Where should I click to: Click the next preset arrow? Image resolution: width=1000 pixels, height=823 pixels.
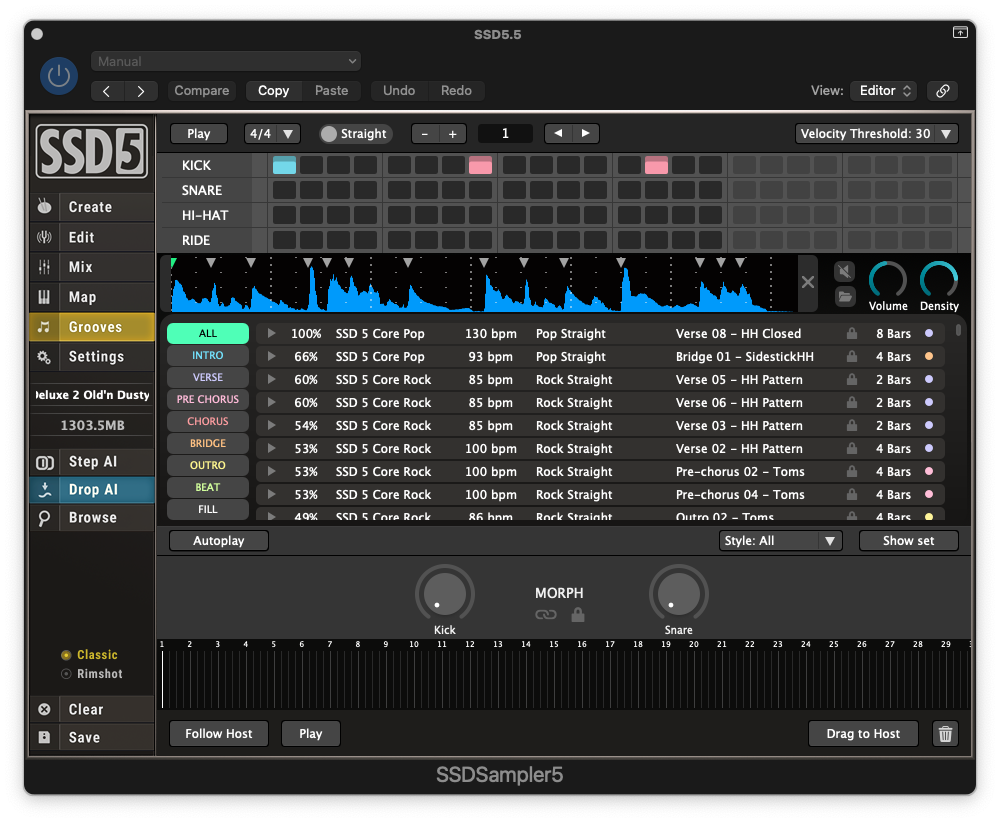click(140, 91)
